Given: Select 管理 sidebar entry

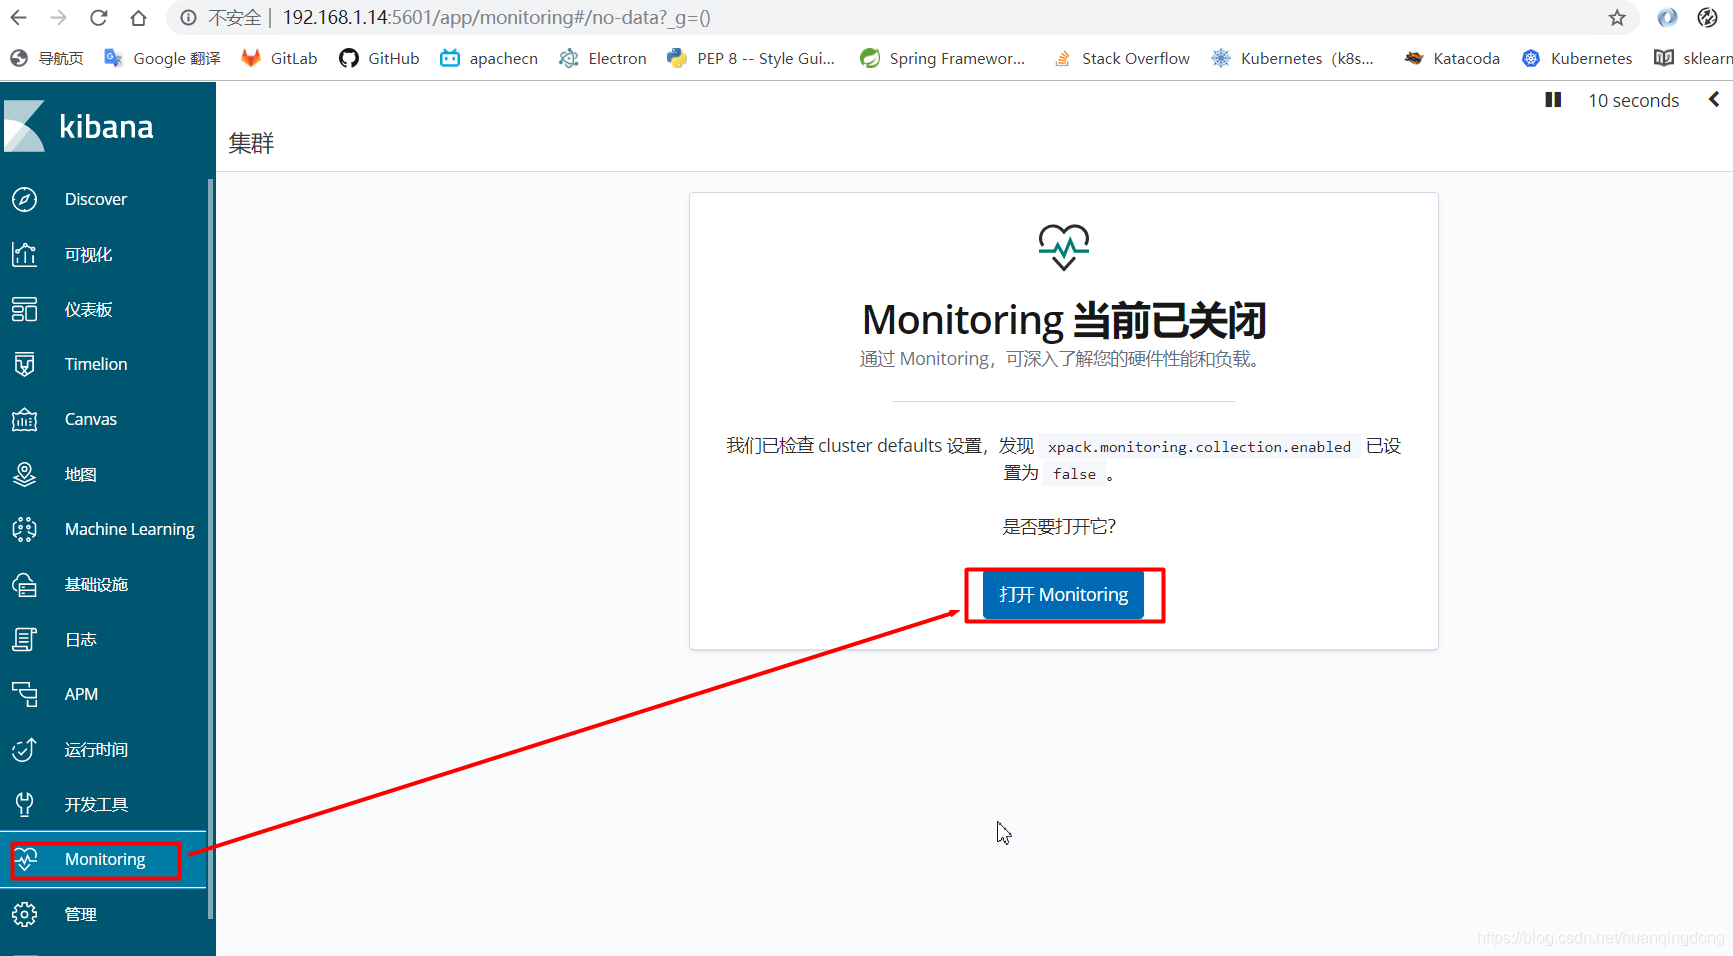Looking at the screenshot, I should [81, 914].
